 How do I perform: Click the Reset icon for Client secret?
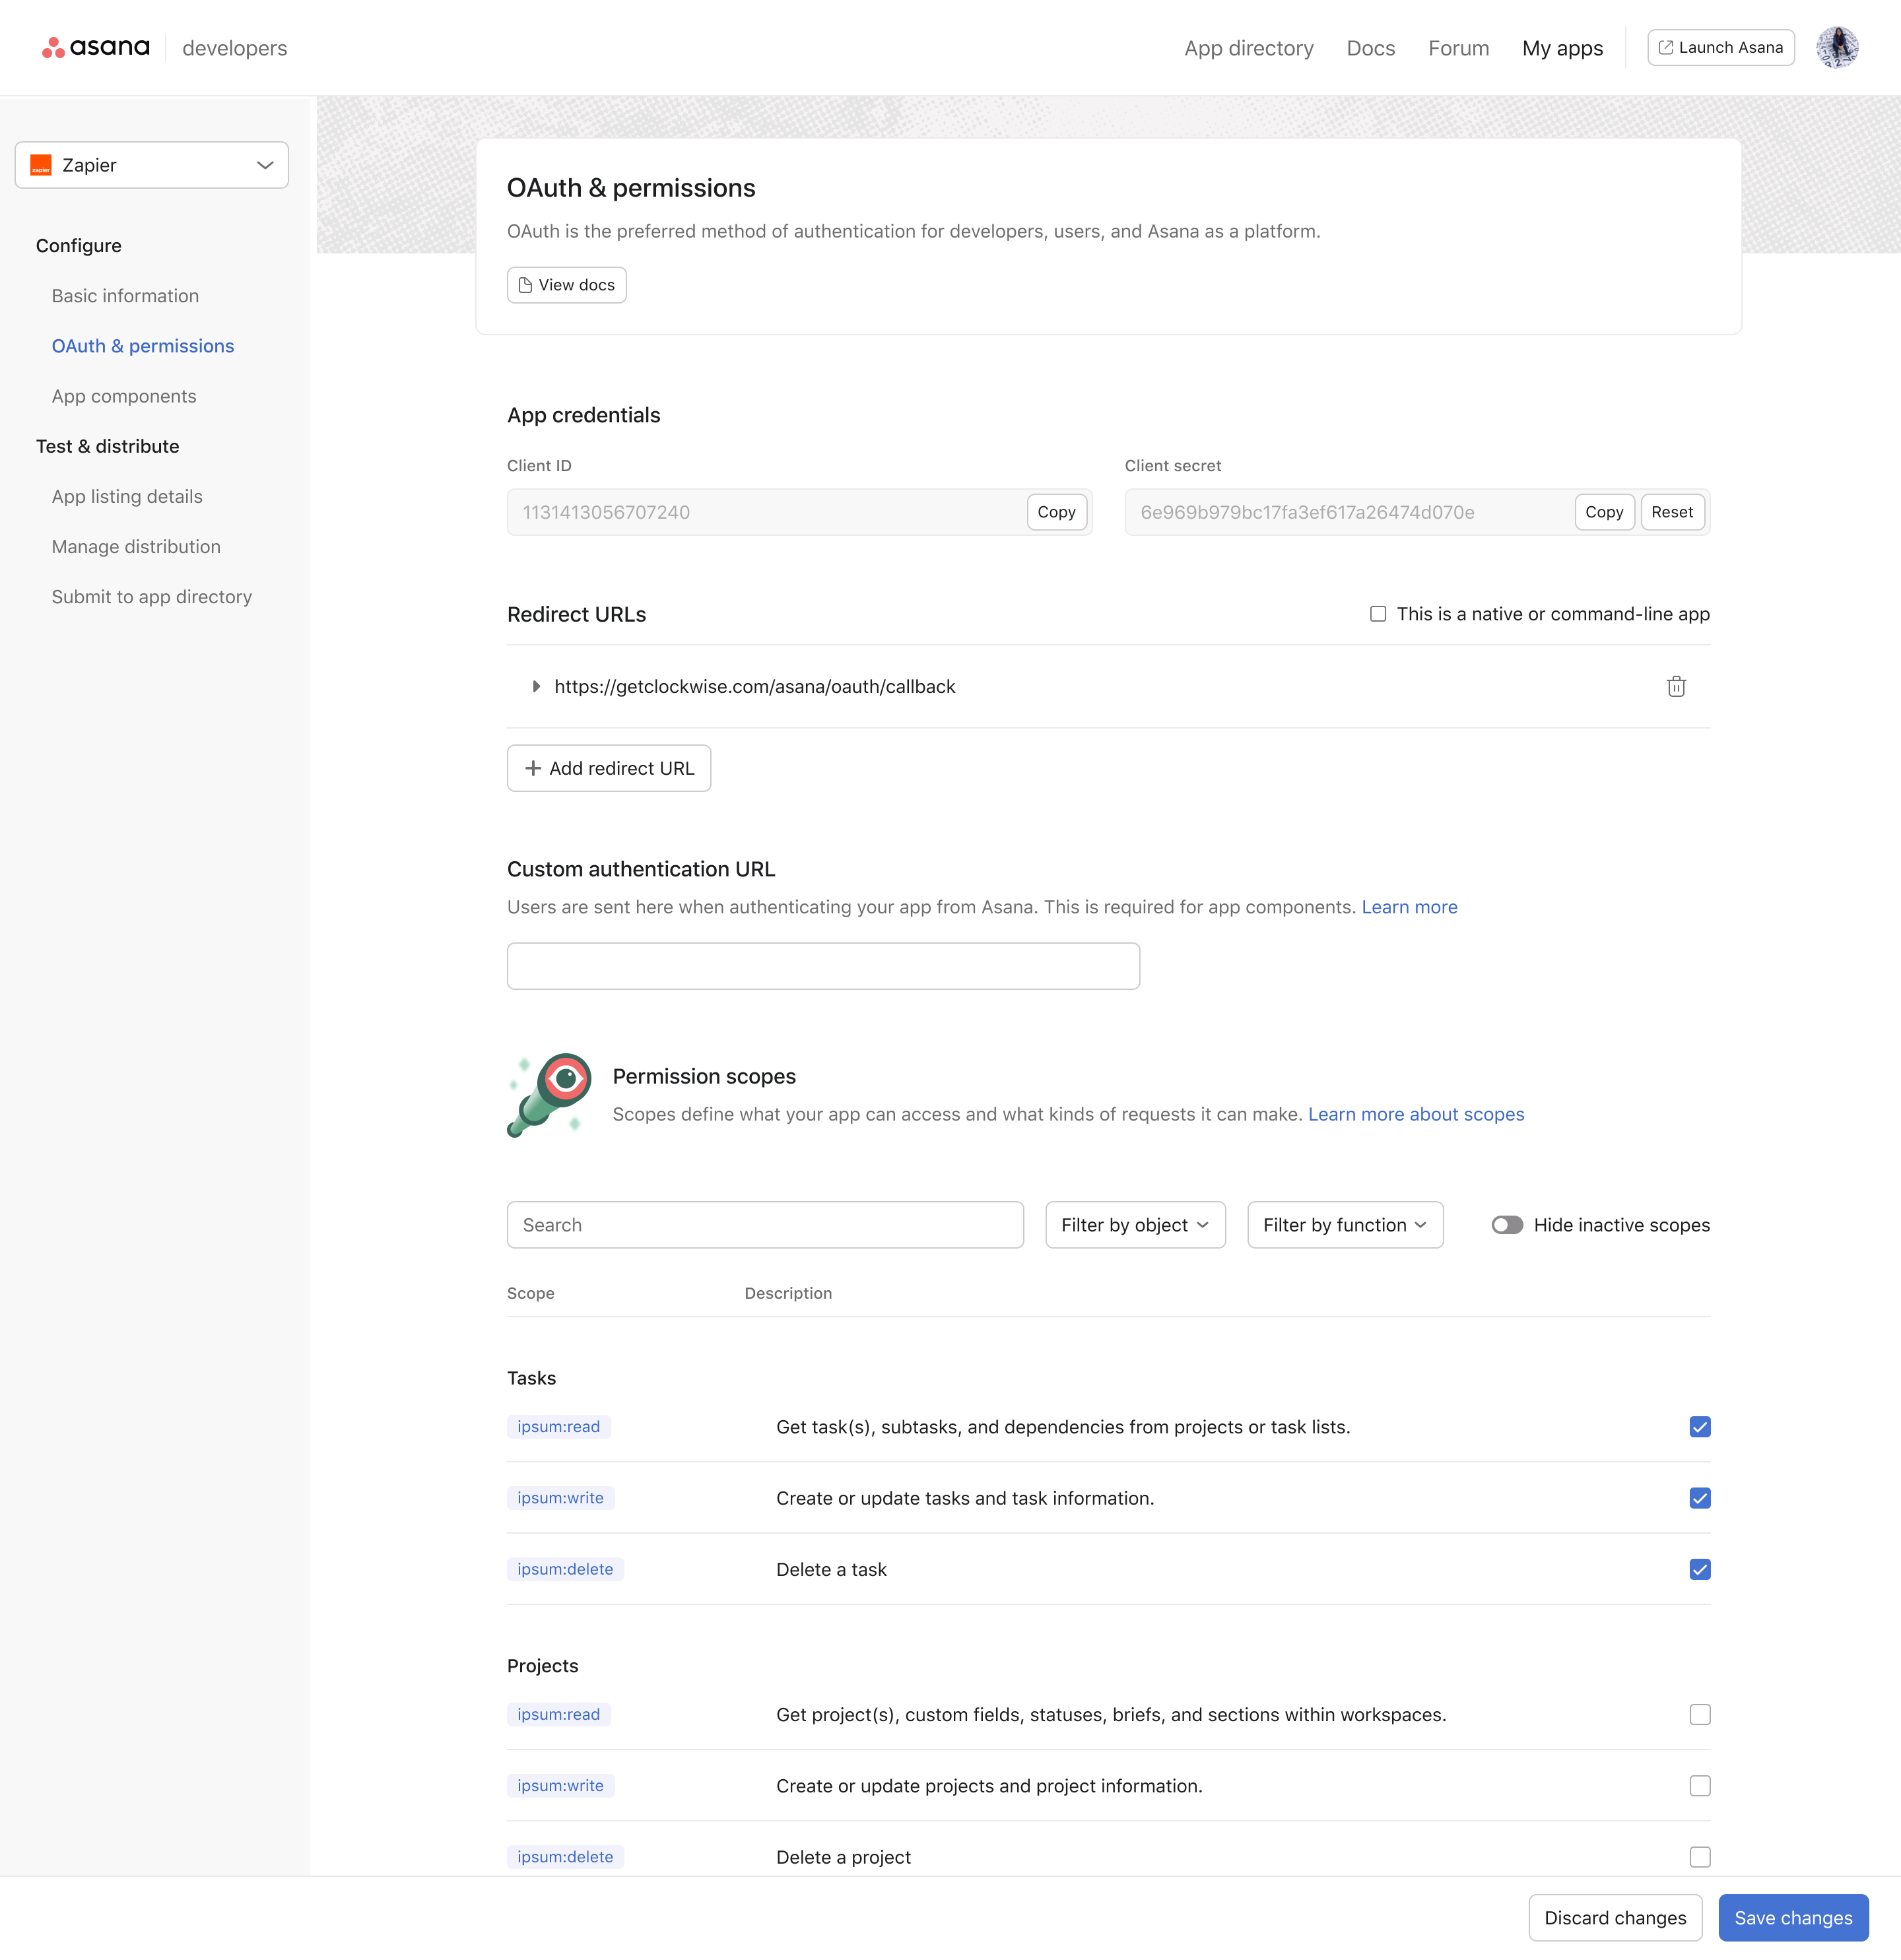[1672, 511]
